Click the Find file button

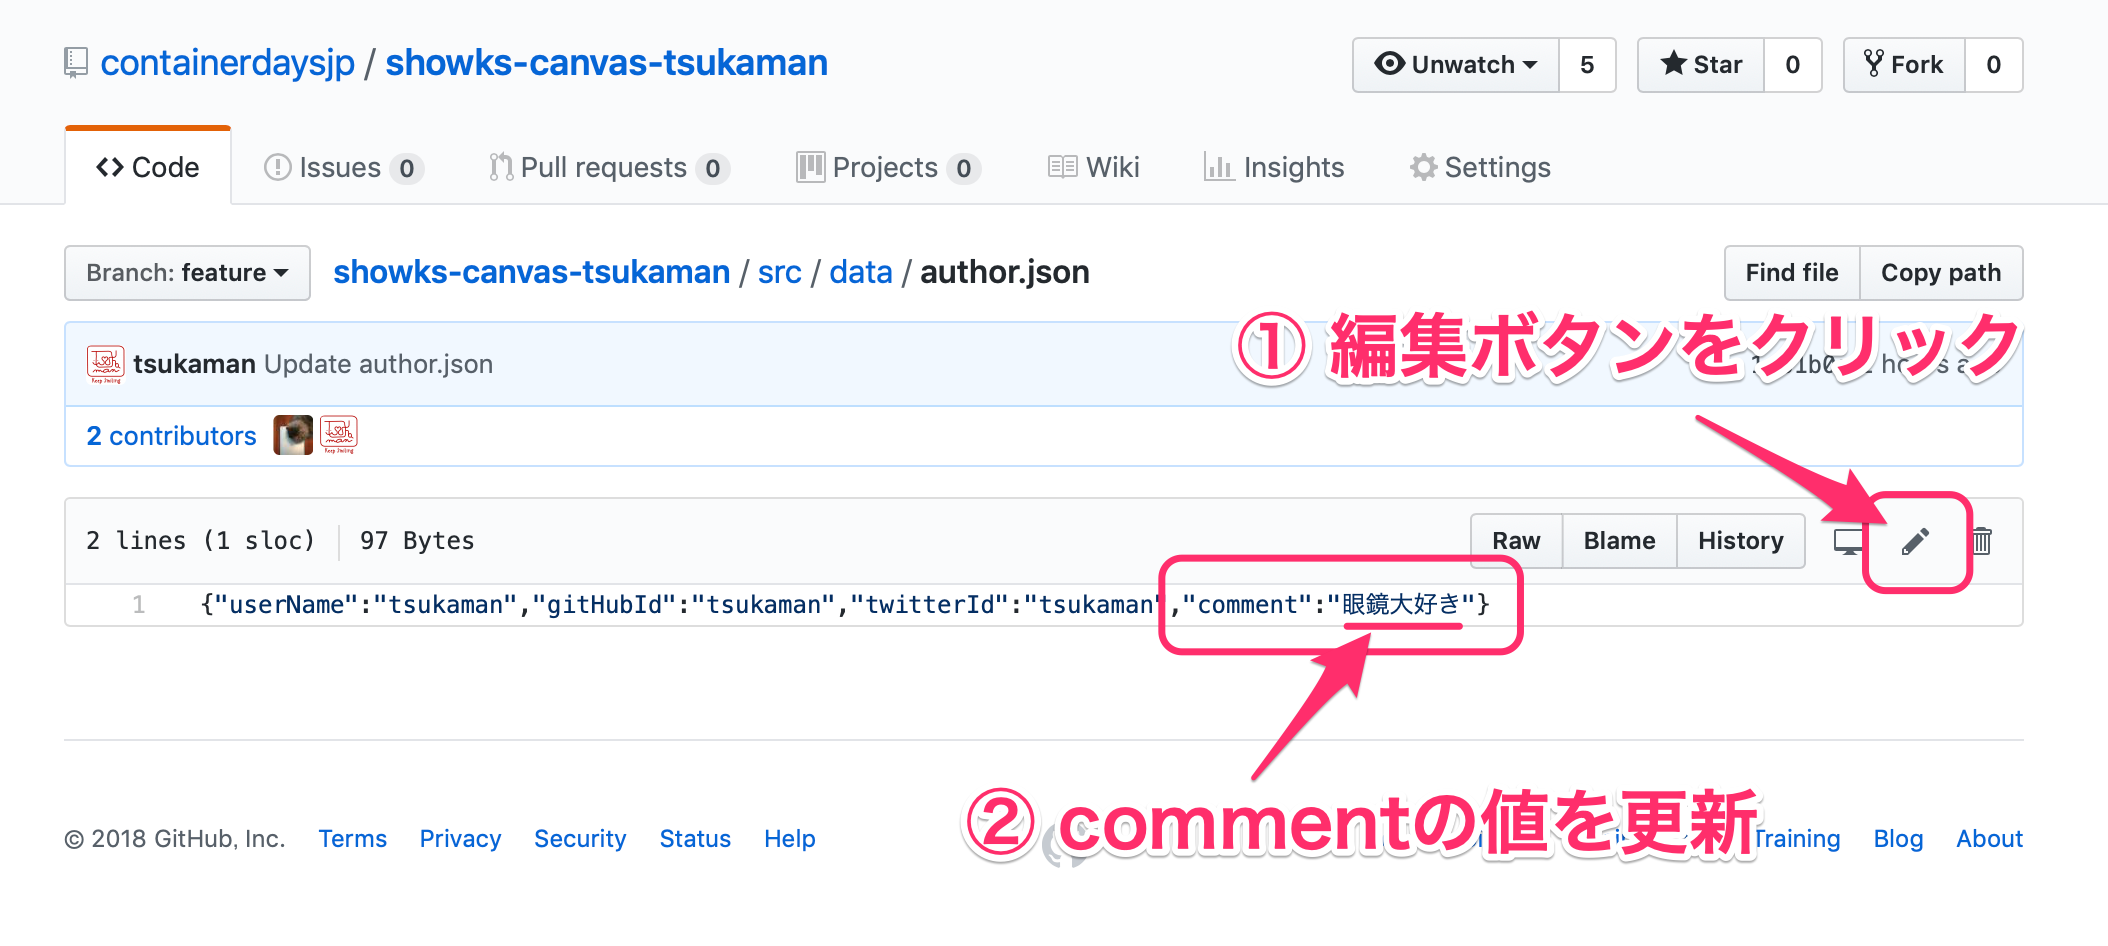click(x=1791, y=272)
